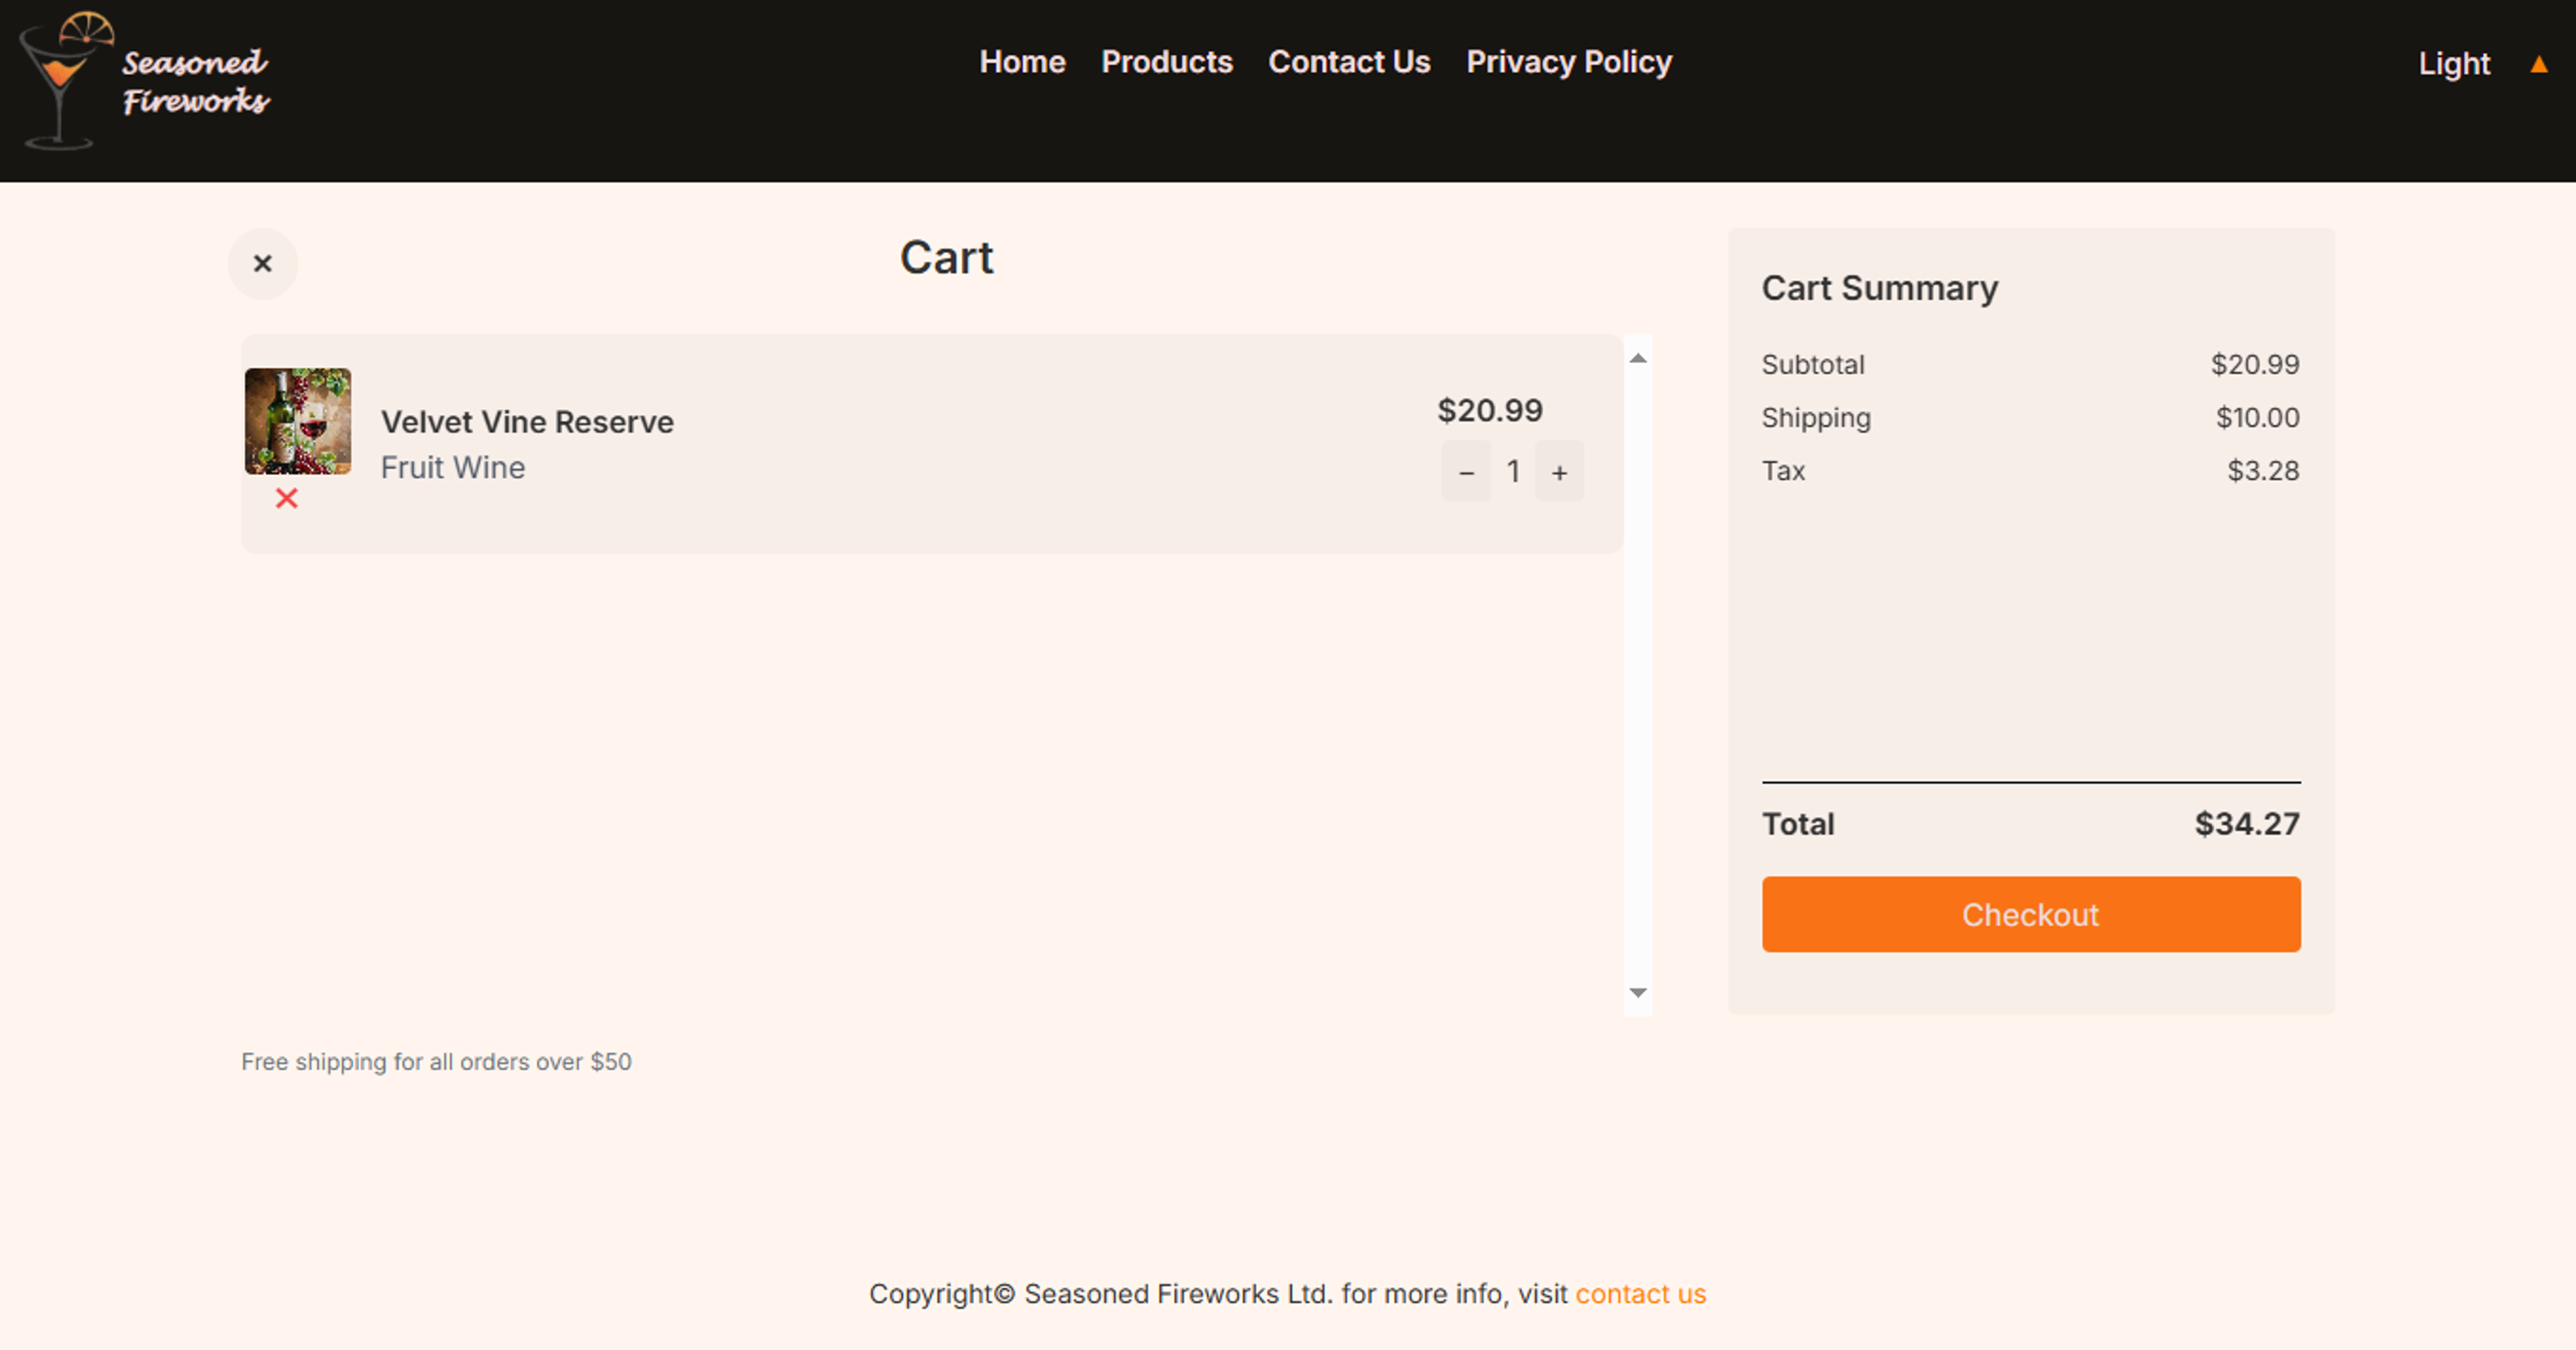Click the Seasoned Fireworks cocktail logo
The width and height of the screenshot is (2576, 1350).
tap(66, 80)
